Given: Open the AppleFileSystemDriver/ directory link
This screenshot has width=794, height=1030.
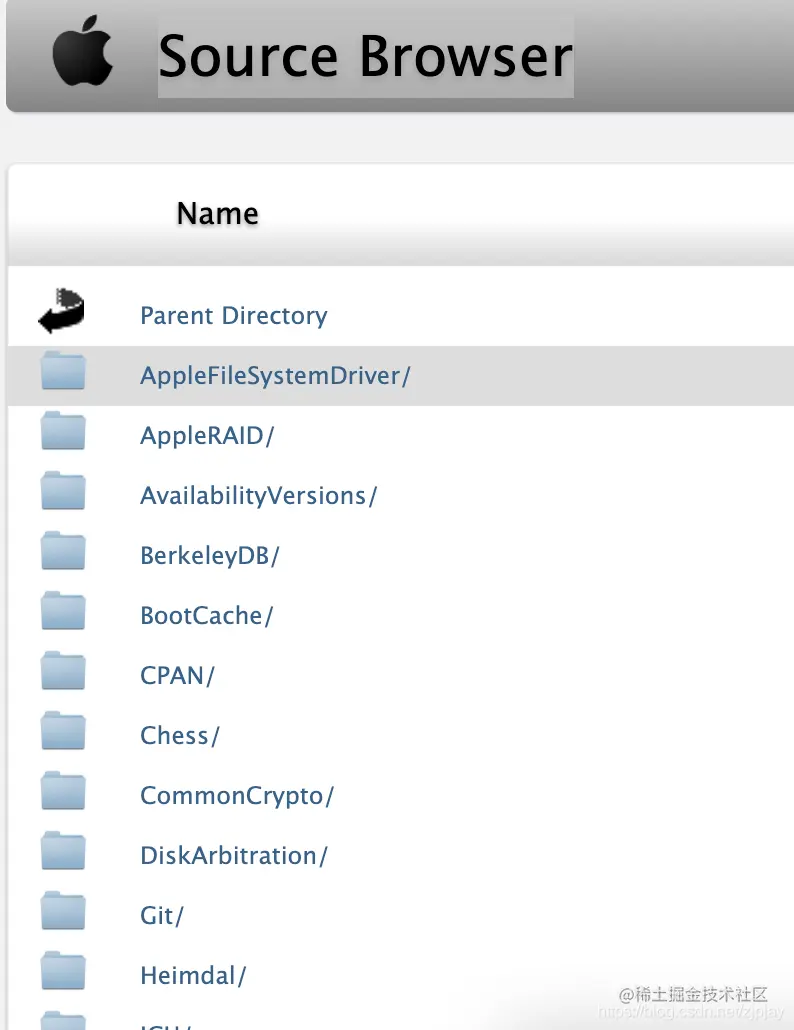Looking at the screenshot, I should coord(275,376).
